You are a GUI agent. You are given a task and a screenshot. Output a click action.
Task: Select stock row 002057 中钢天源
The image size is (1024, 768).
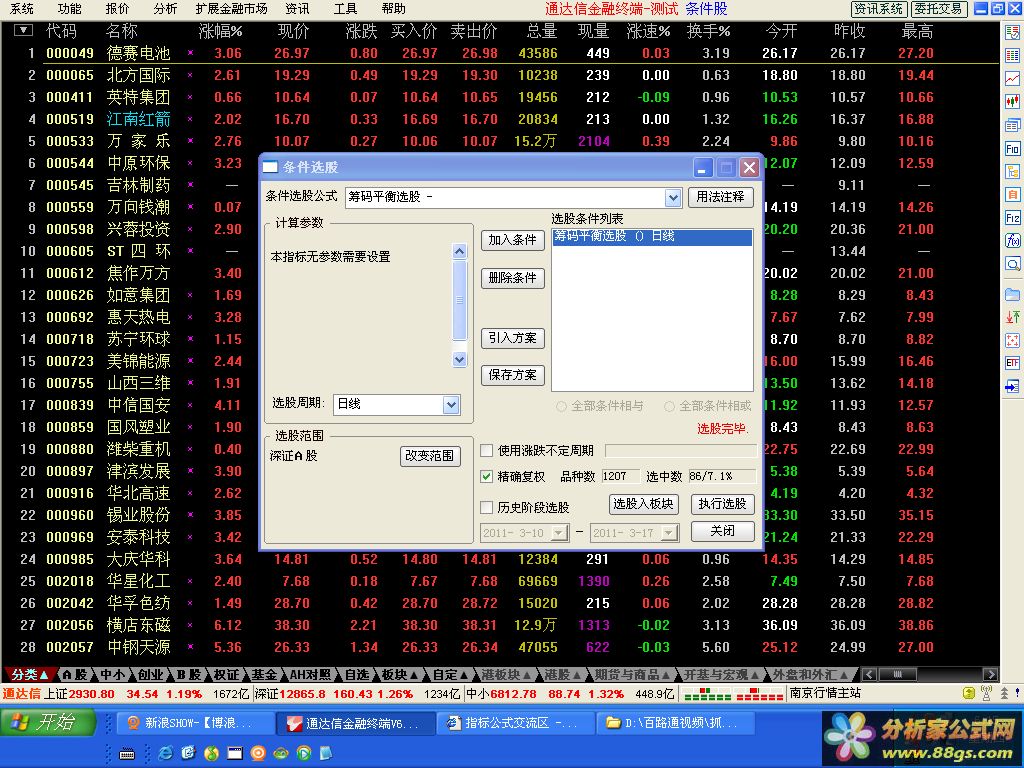pyautogui.click(x=500, y=647)
